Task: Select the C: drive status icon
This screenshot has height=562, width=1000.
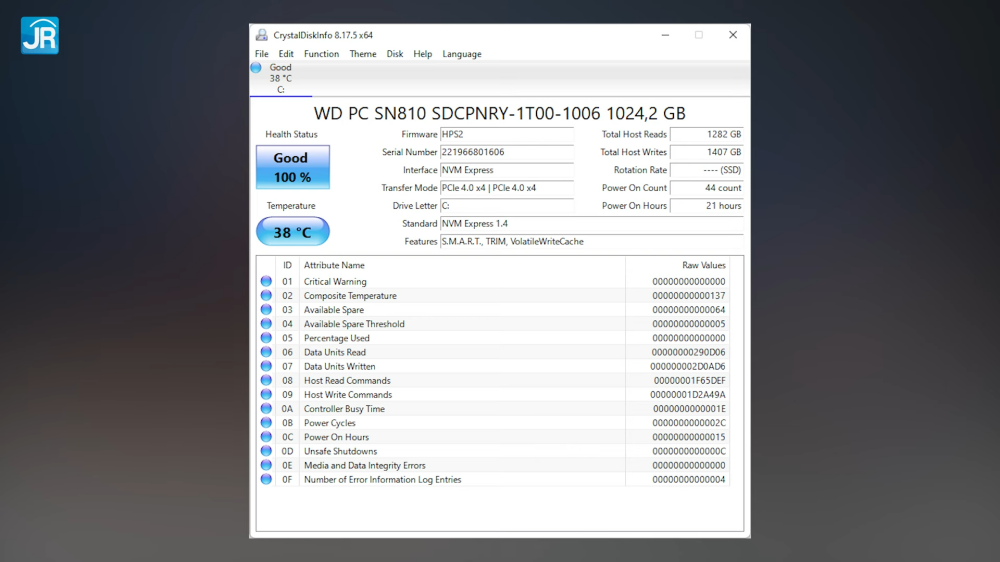Action: [256, 68]
